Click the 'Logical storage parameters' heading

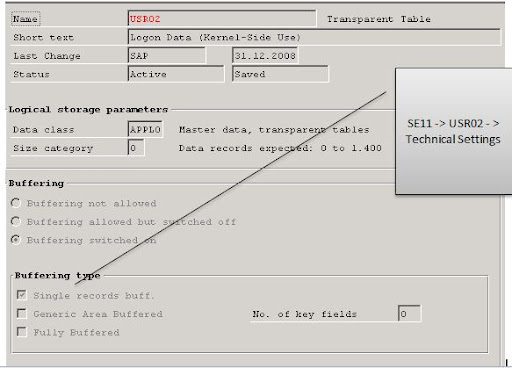(x=88, y=109)
